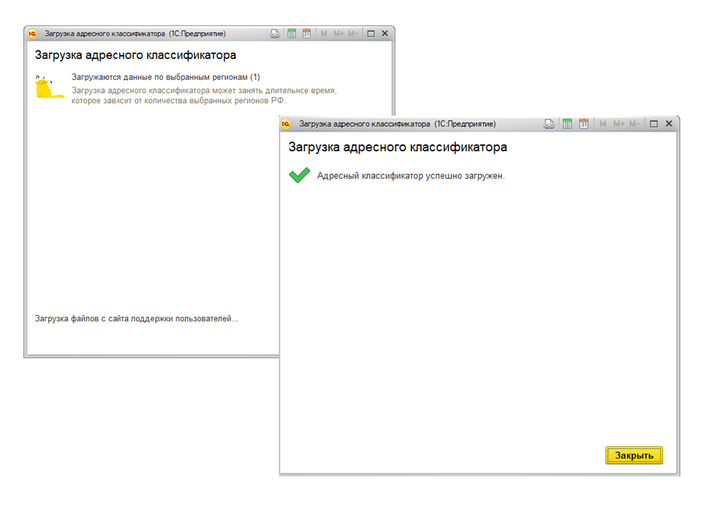Click the M+ button in the back window title bar
The width and height of the screenshot is (714, 508).
coord(339,34)
